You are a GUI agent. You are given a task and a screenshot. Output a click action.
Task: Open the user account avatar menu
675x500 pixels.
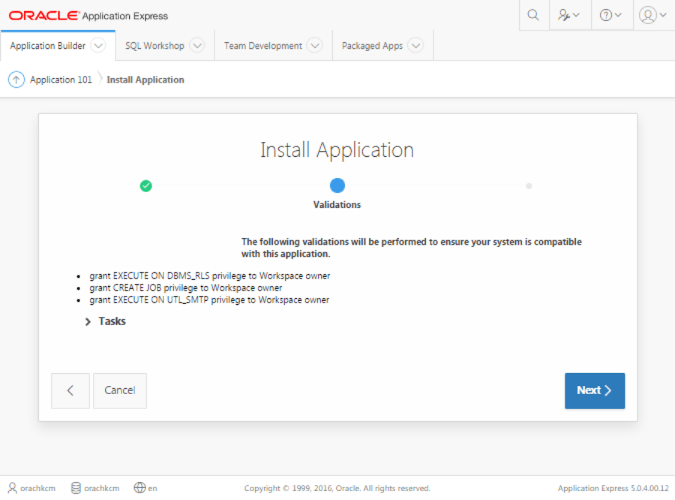tap(653, 15)
